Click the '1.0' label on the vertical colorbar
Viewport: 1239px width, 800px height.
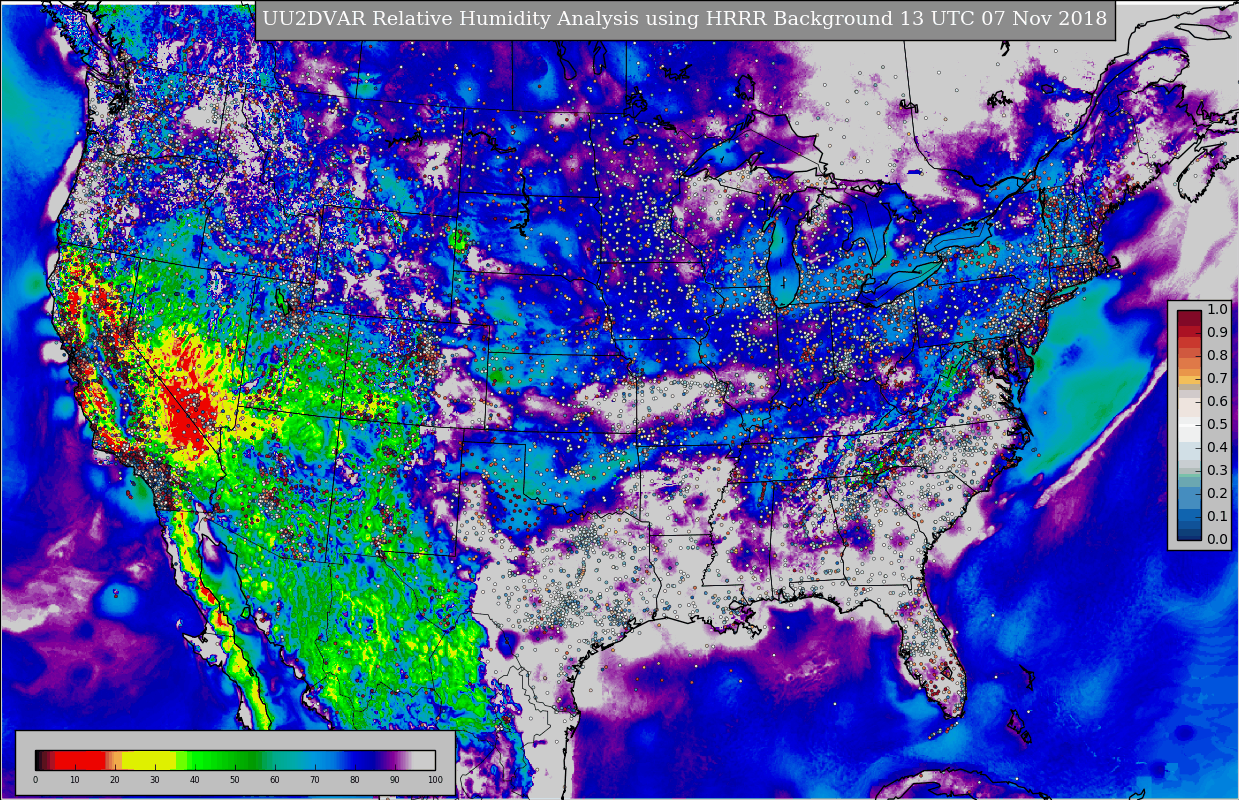[1217, 309]
